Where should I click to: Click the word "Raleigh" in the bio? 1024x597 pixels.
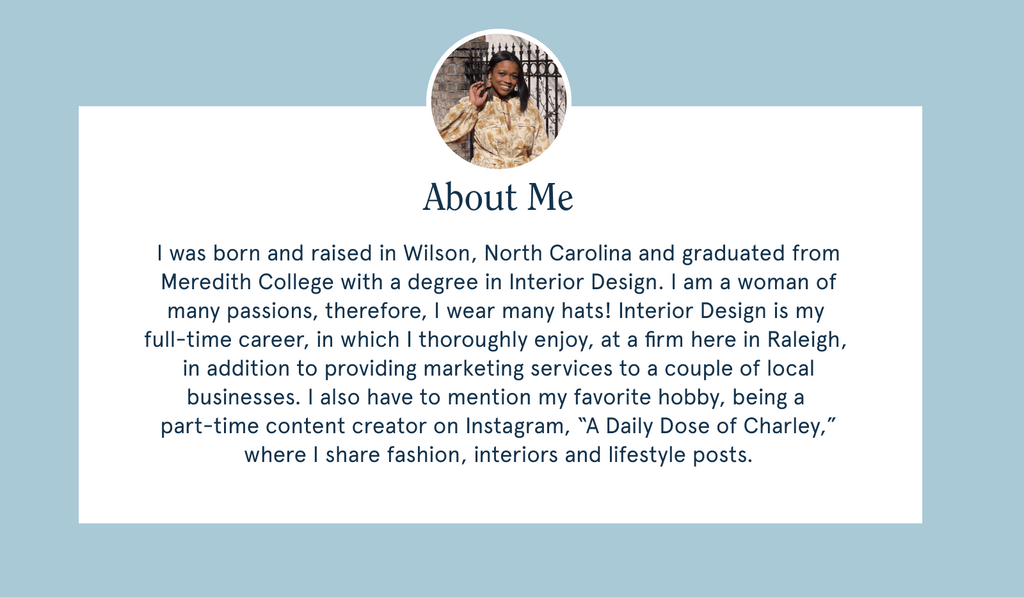coord(806,340)
